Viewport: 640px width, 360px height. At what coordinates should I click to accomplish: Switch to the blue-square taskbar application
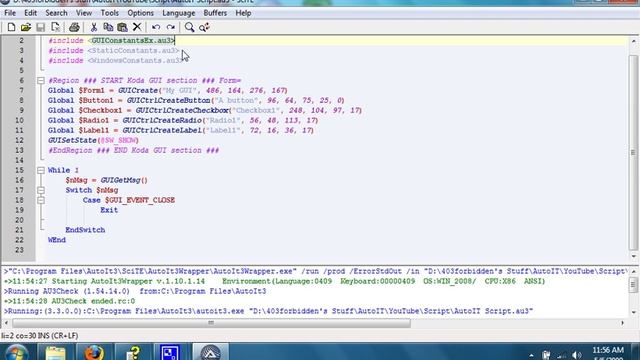171,352
